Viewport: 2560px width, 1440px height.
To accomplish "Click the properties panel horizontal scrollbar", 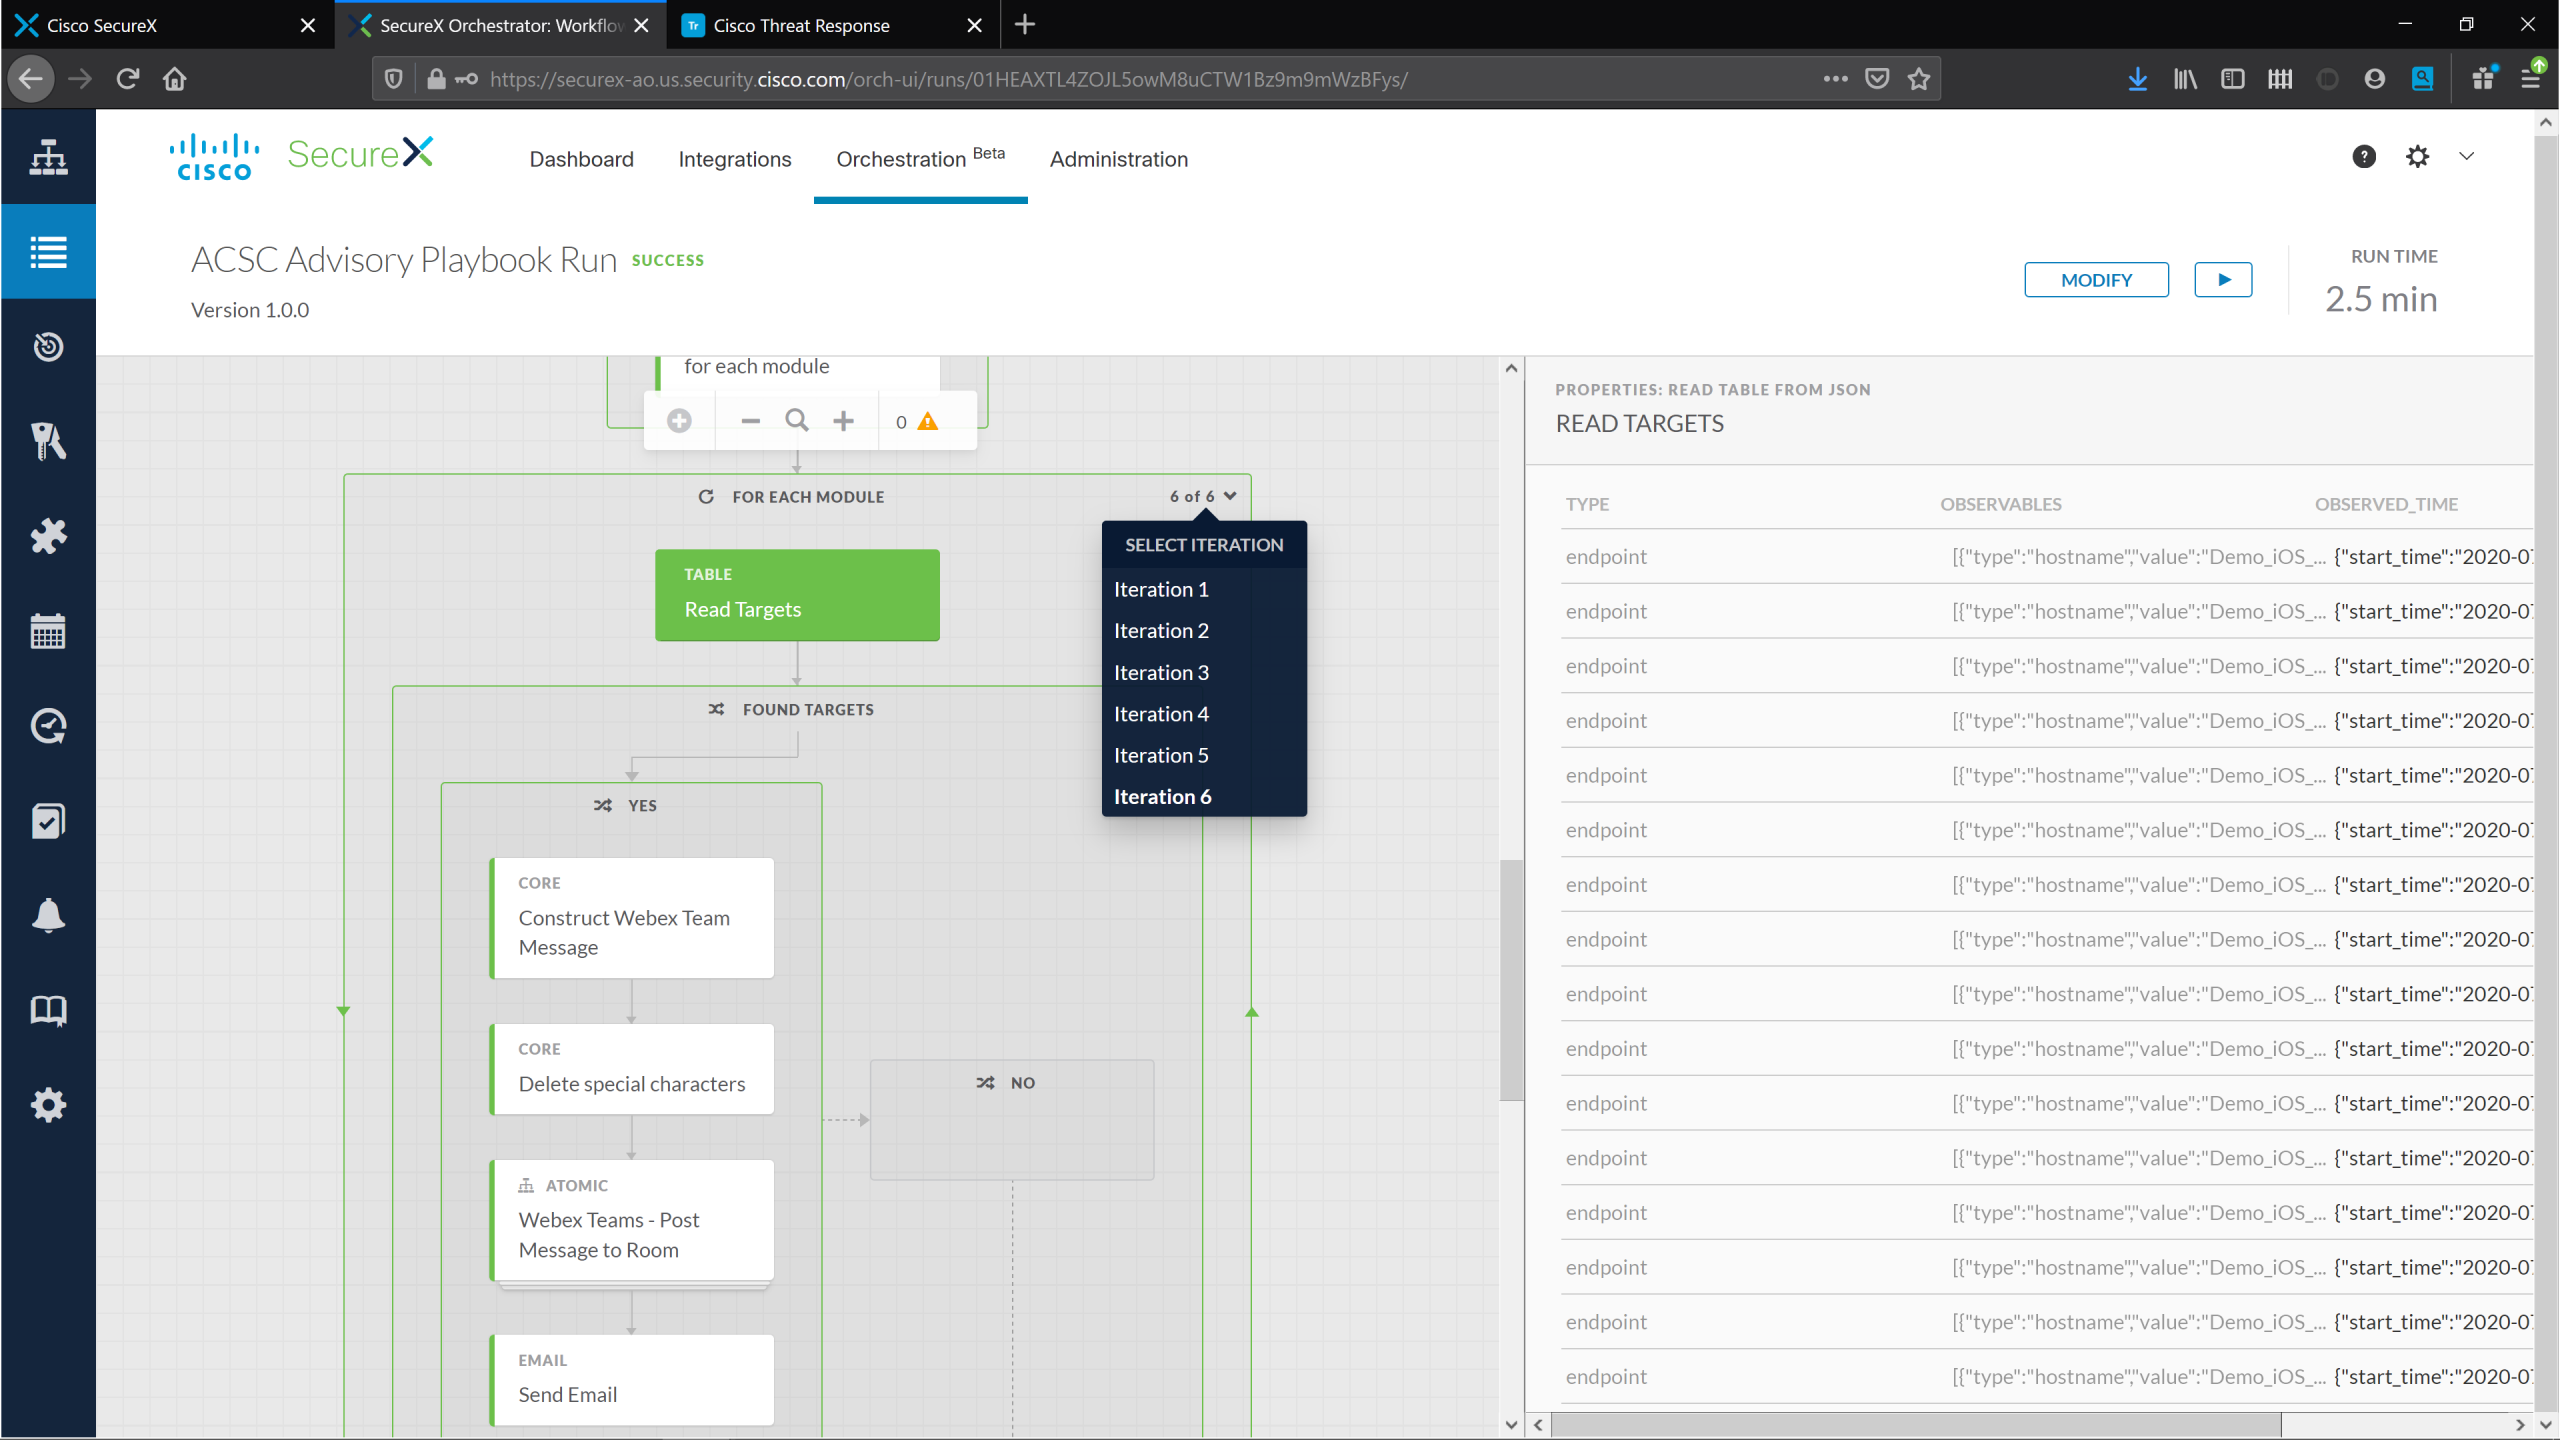I will [1915, 1424].
